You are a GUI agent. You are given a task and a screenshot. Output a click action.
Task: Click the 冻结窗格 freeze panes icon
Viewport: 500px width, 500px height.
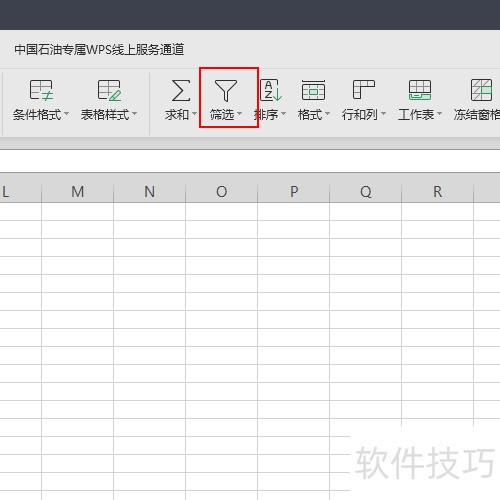tap(481, 90)
